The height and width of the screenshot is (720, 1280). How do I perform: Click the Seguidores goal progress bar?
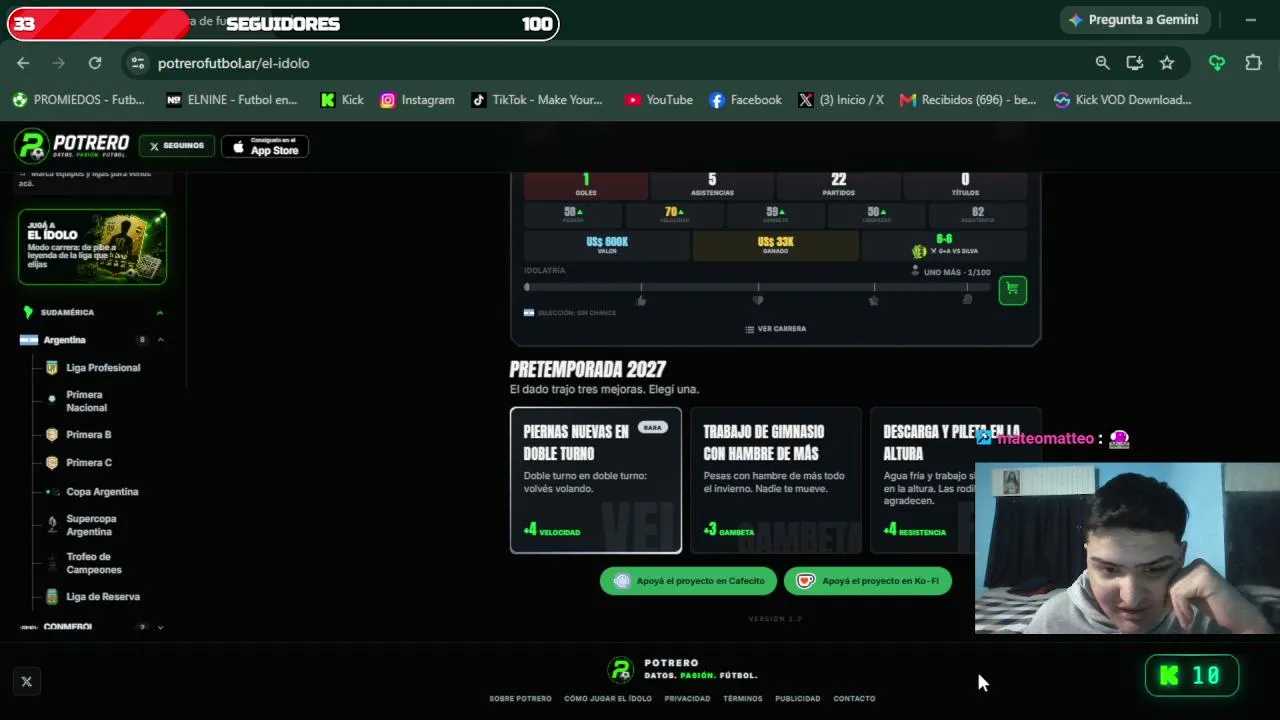(x=283, y=24)
